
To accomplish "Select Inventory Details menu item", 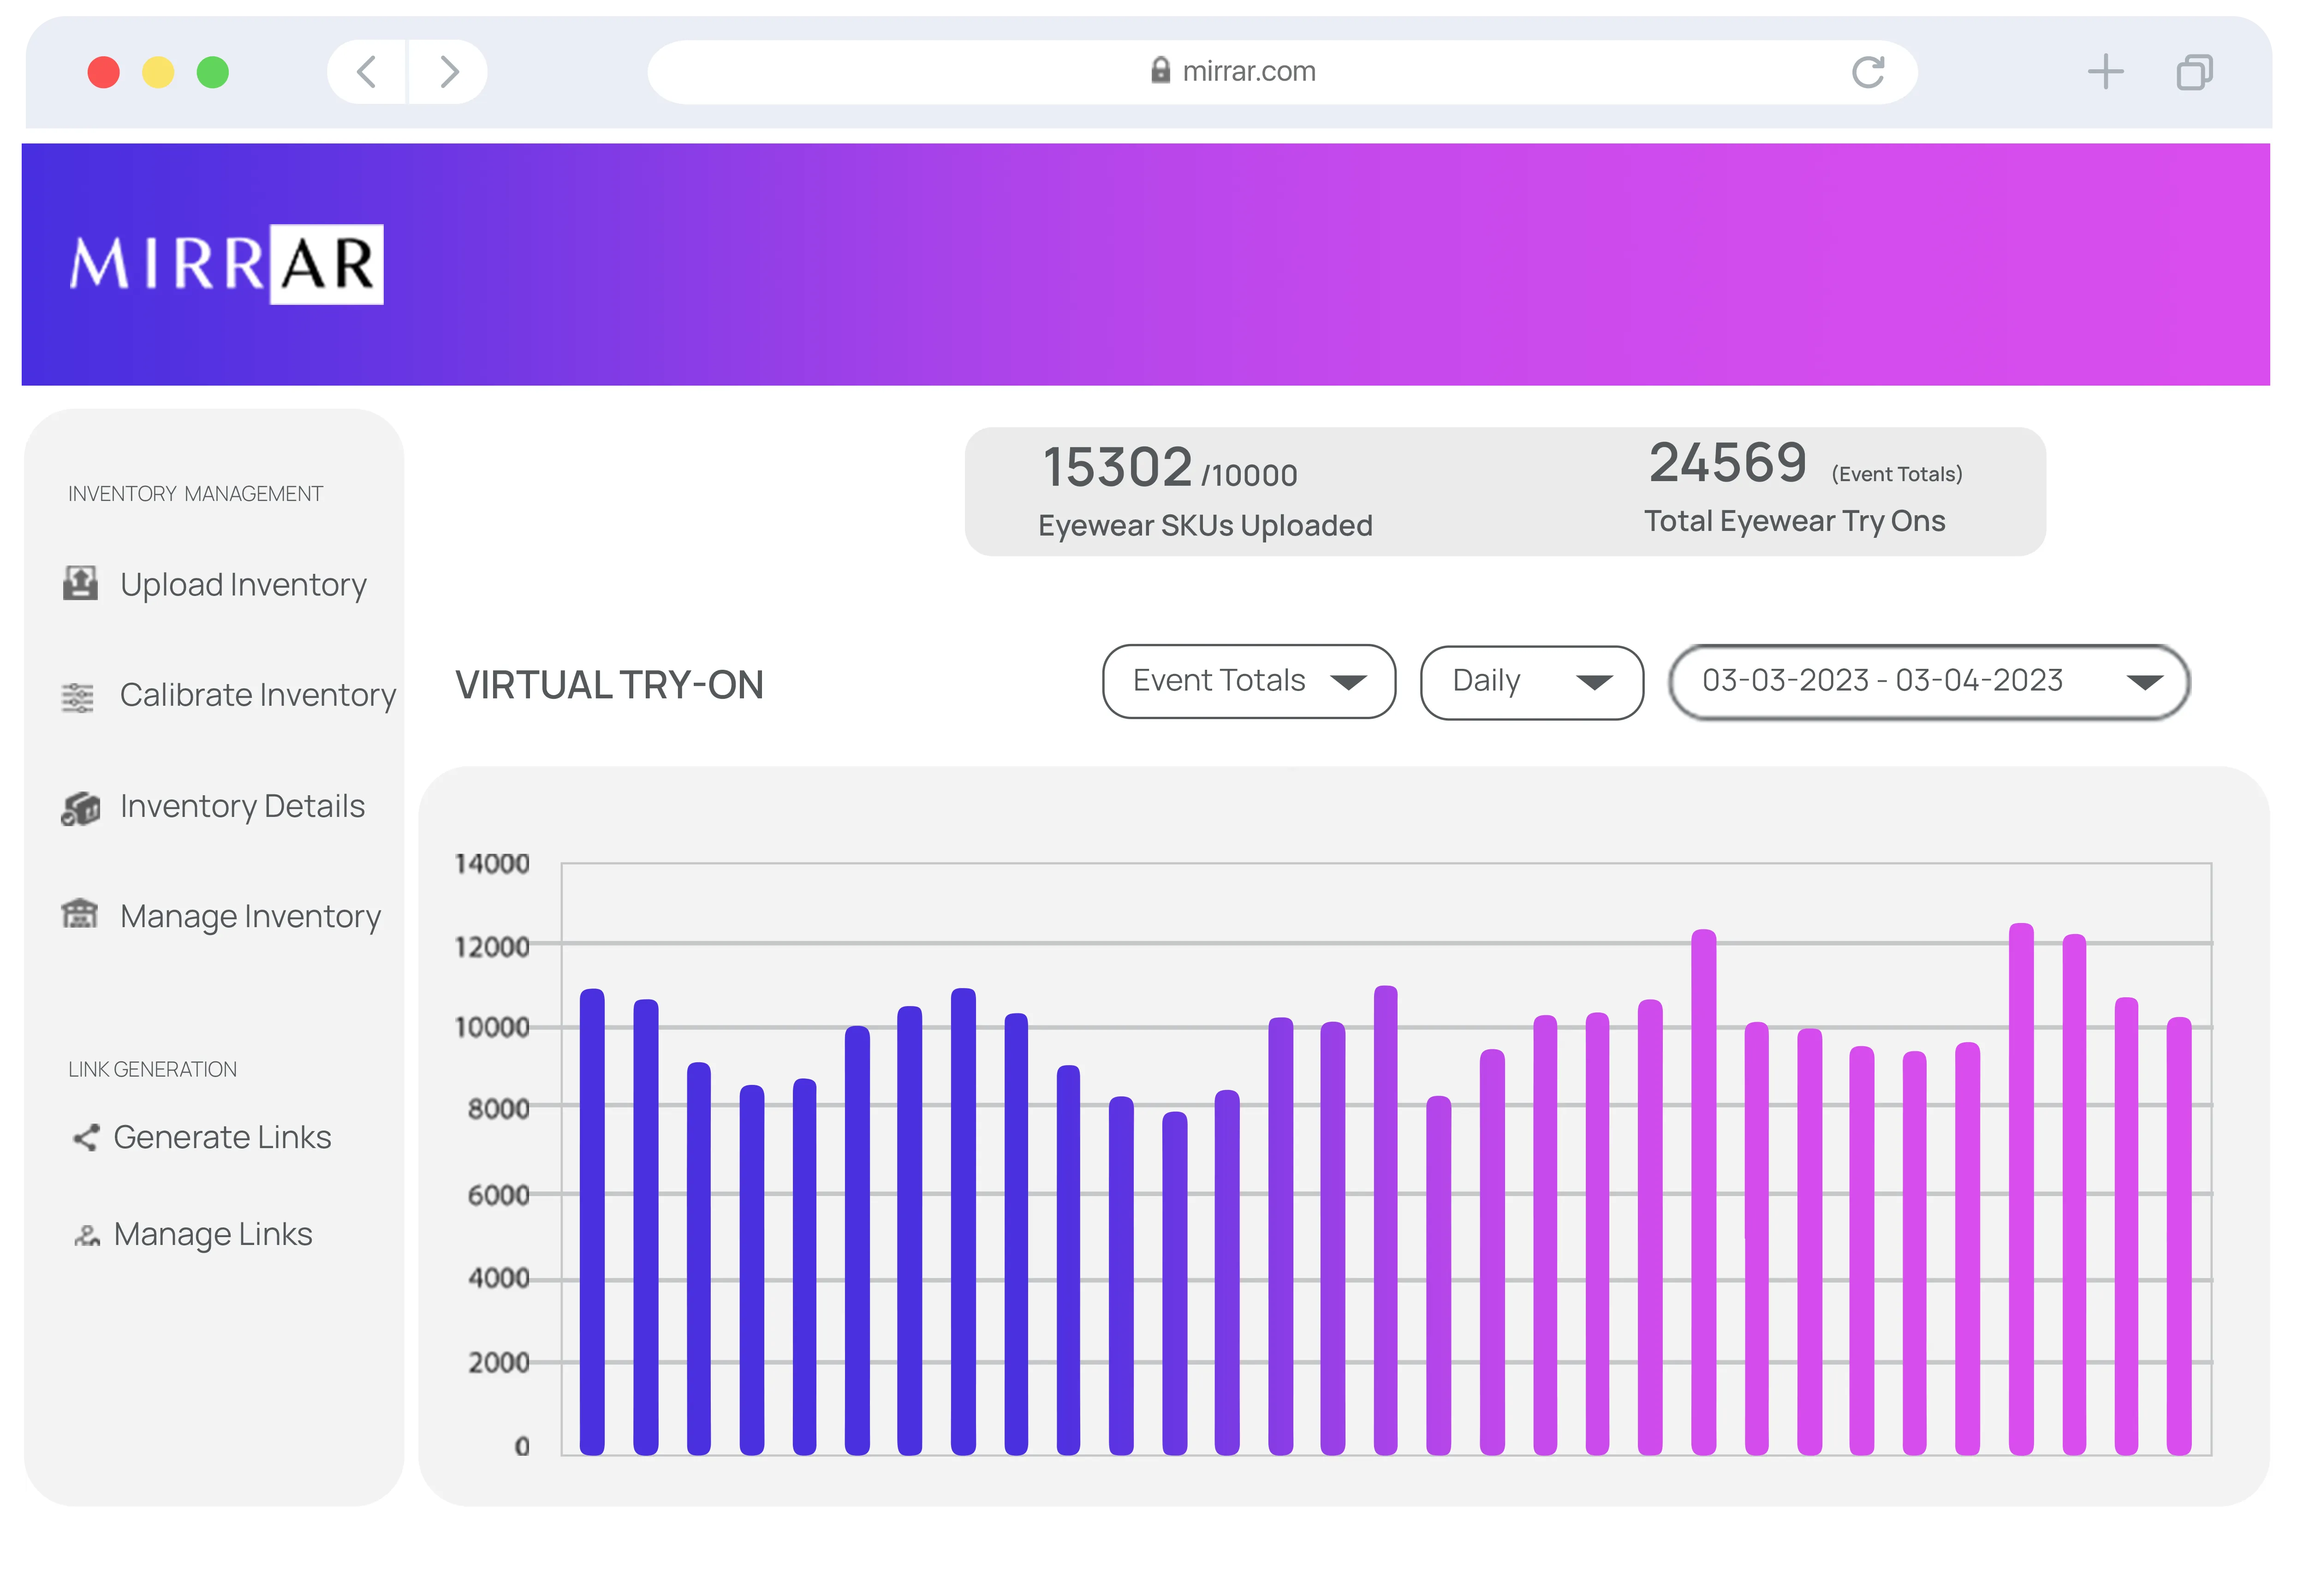I will tap(242, 806).
